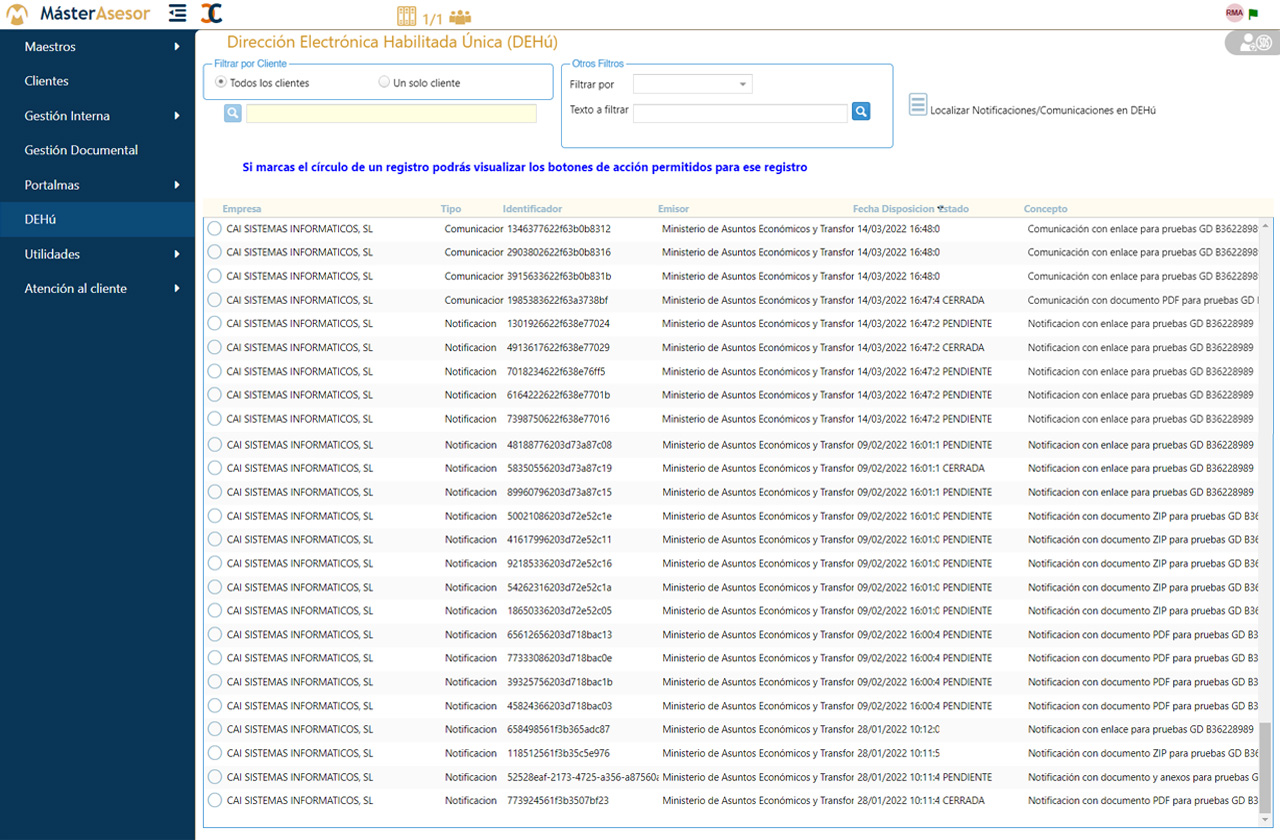Screen dimensions: 1280x840
Task: Click the client search magnifier icon
Action: click(x=233, y=113)
